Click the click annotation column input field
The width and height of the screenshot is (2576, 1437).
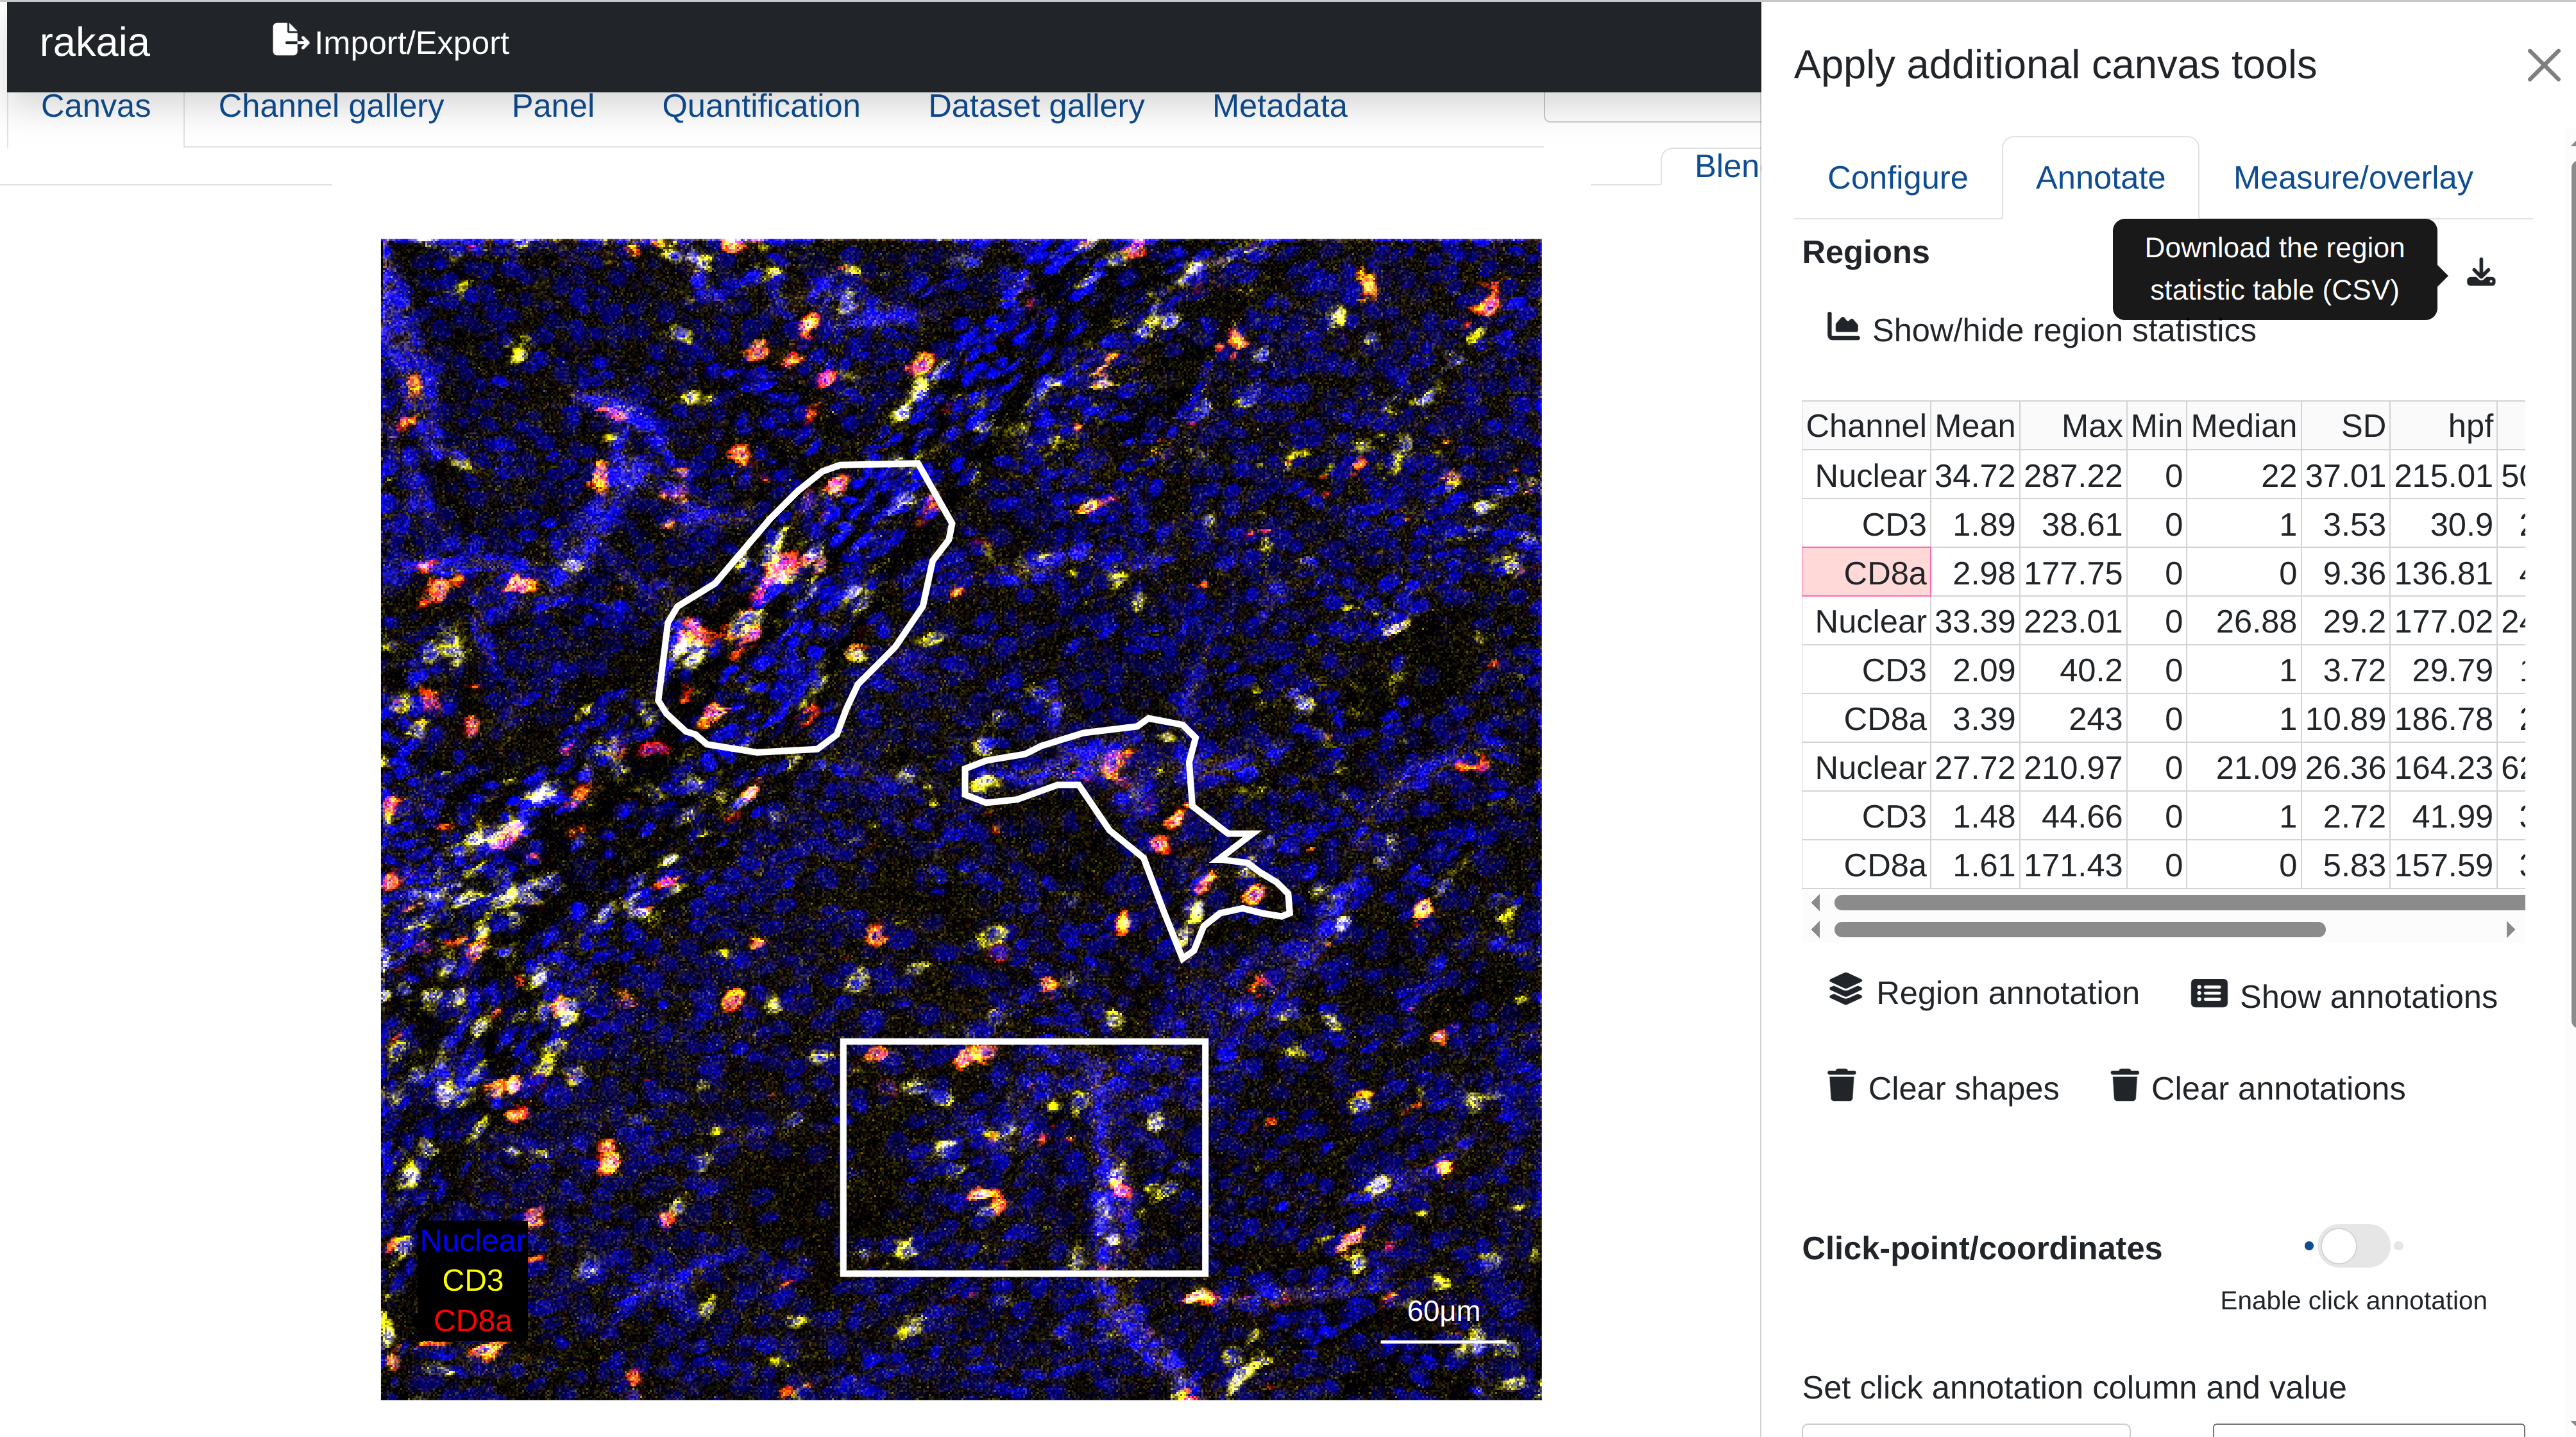point(1965,1430)
